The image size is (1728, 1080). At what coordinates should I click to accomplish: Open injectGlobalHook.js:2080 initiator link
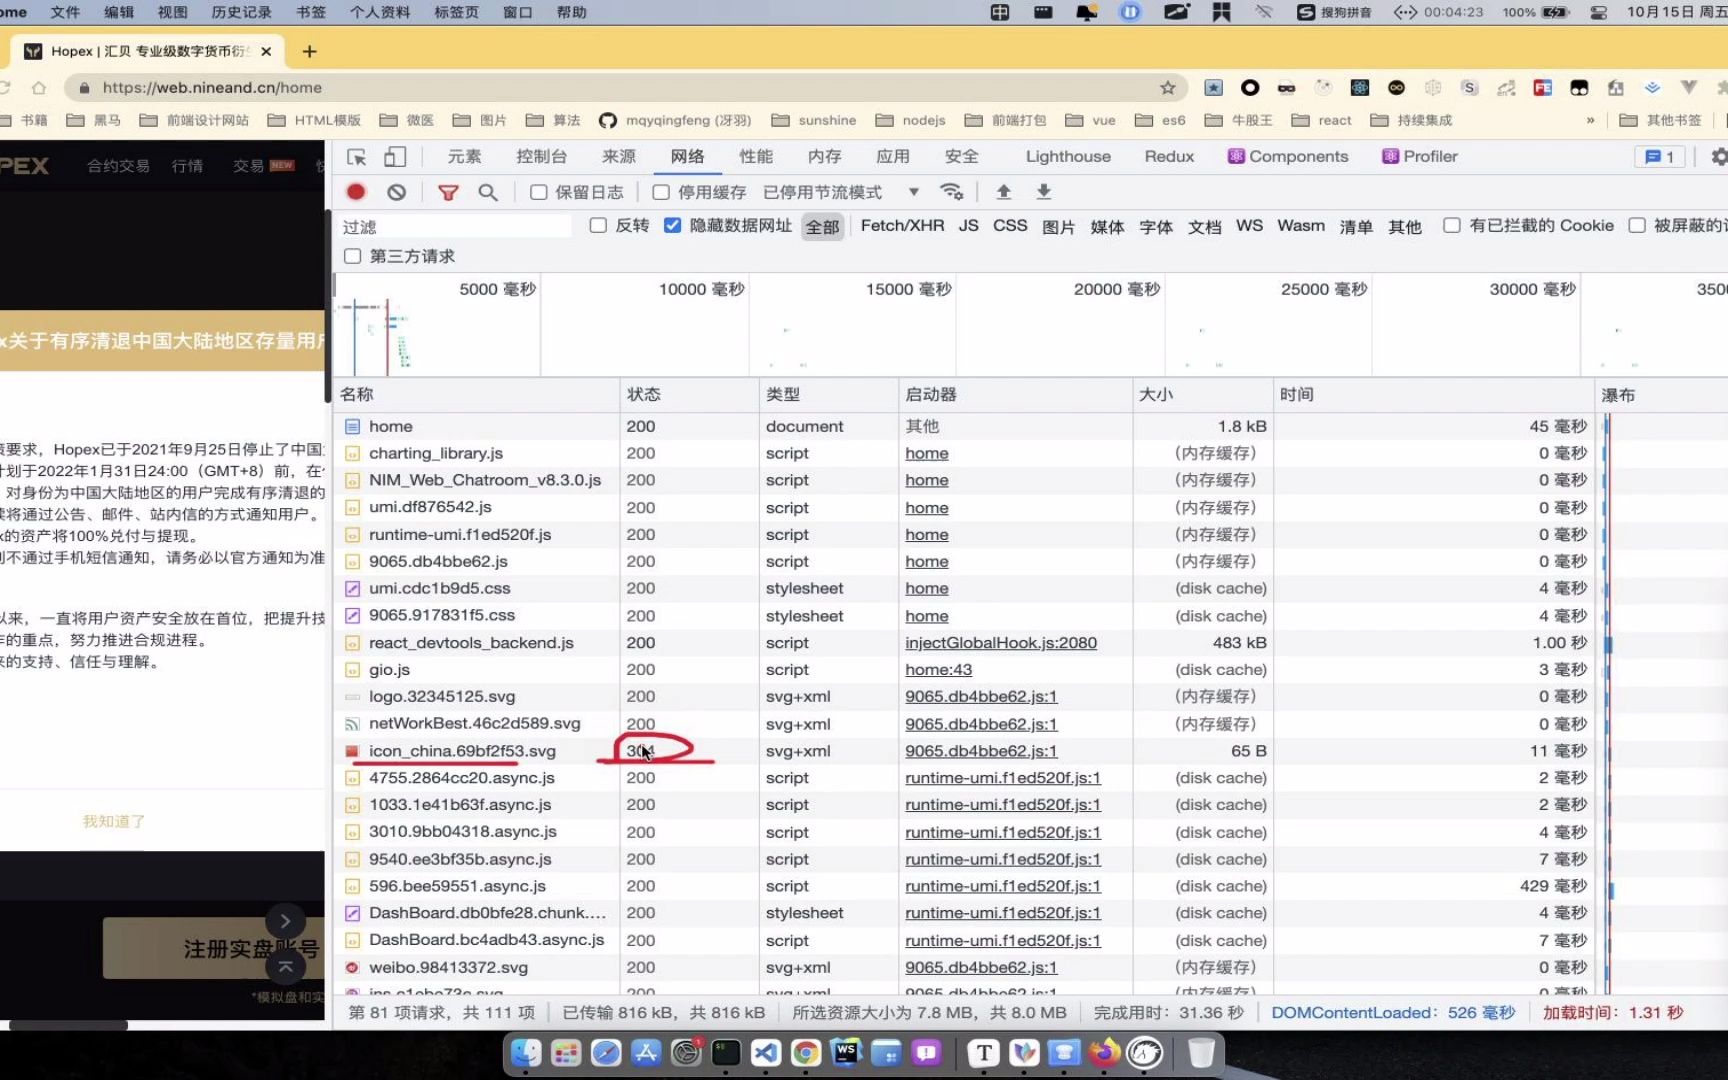[1001, 643]
